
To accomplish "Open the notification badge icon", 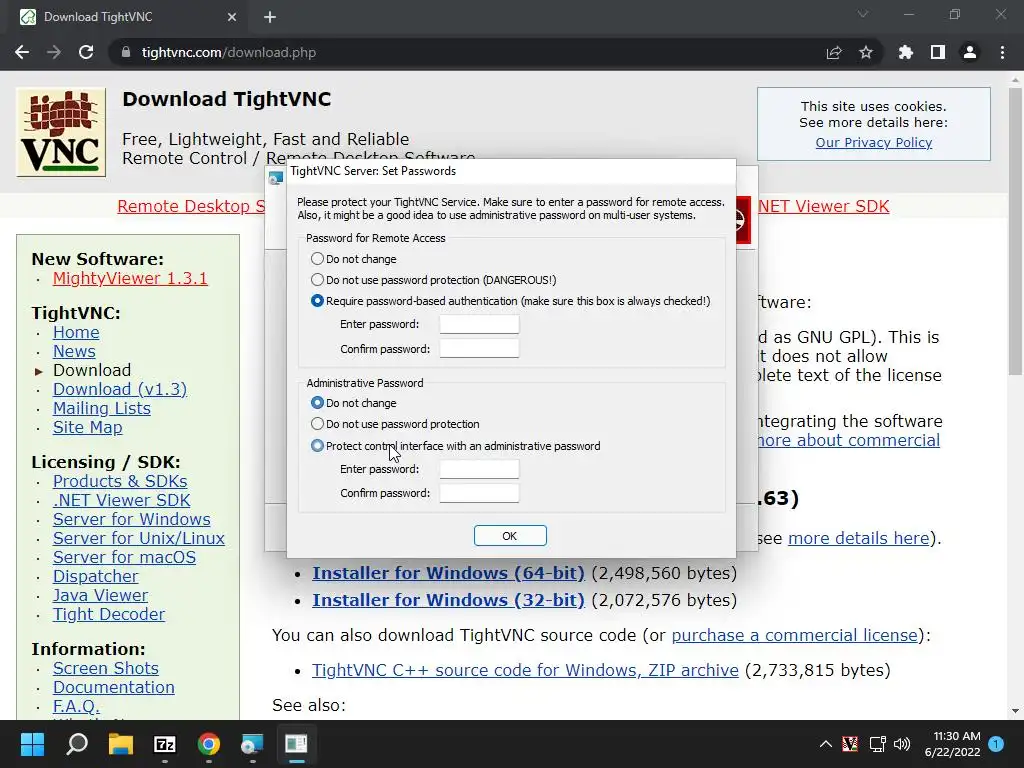I will point(996,744).
